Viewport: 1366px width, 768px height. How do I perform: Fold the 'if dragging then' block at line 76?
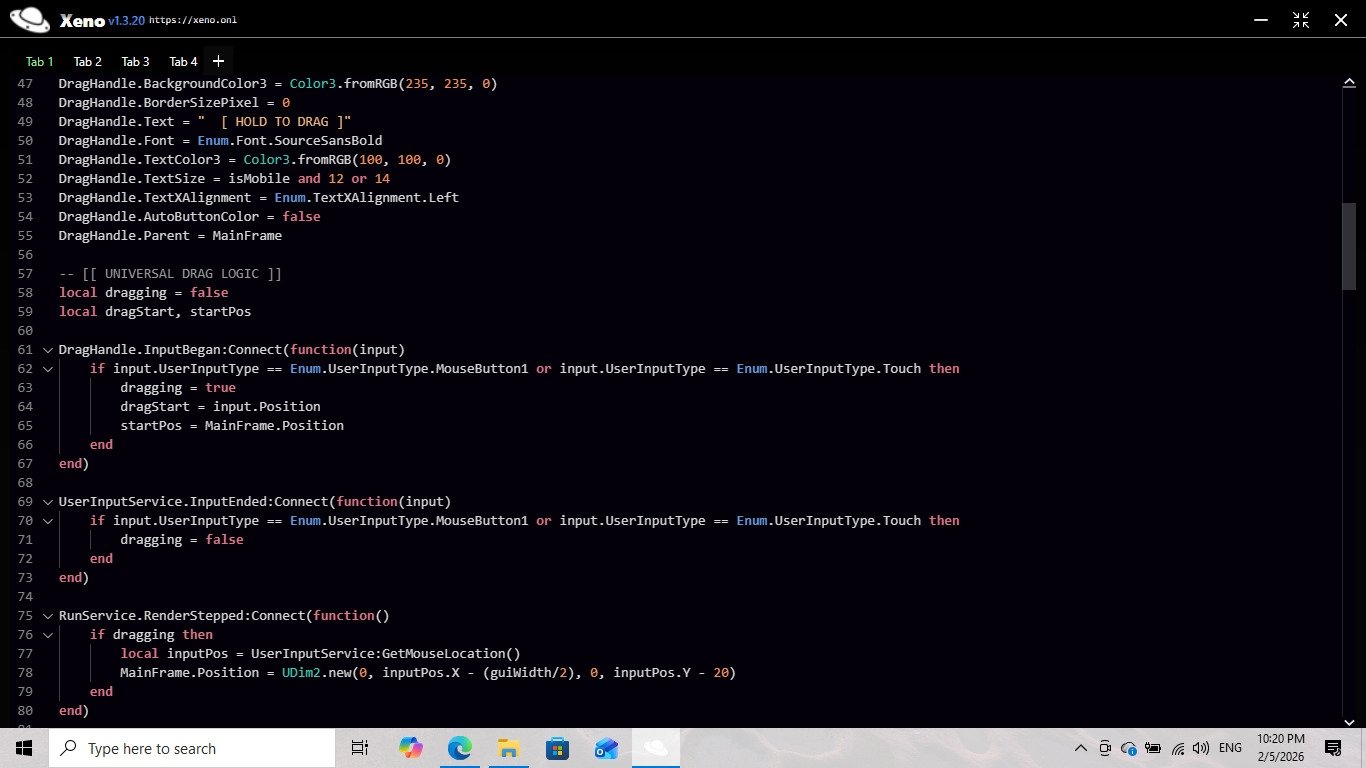tap(47, 635)
